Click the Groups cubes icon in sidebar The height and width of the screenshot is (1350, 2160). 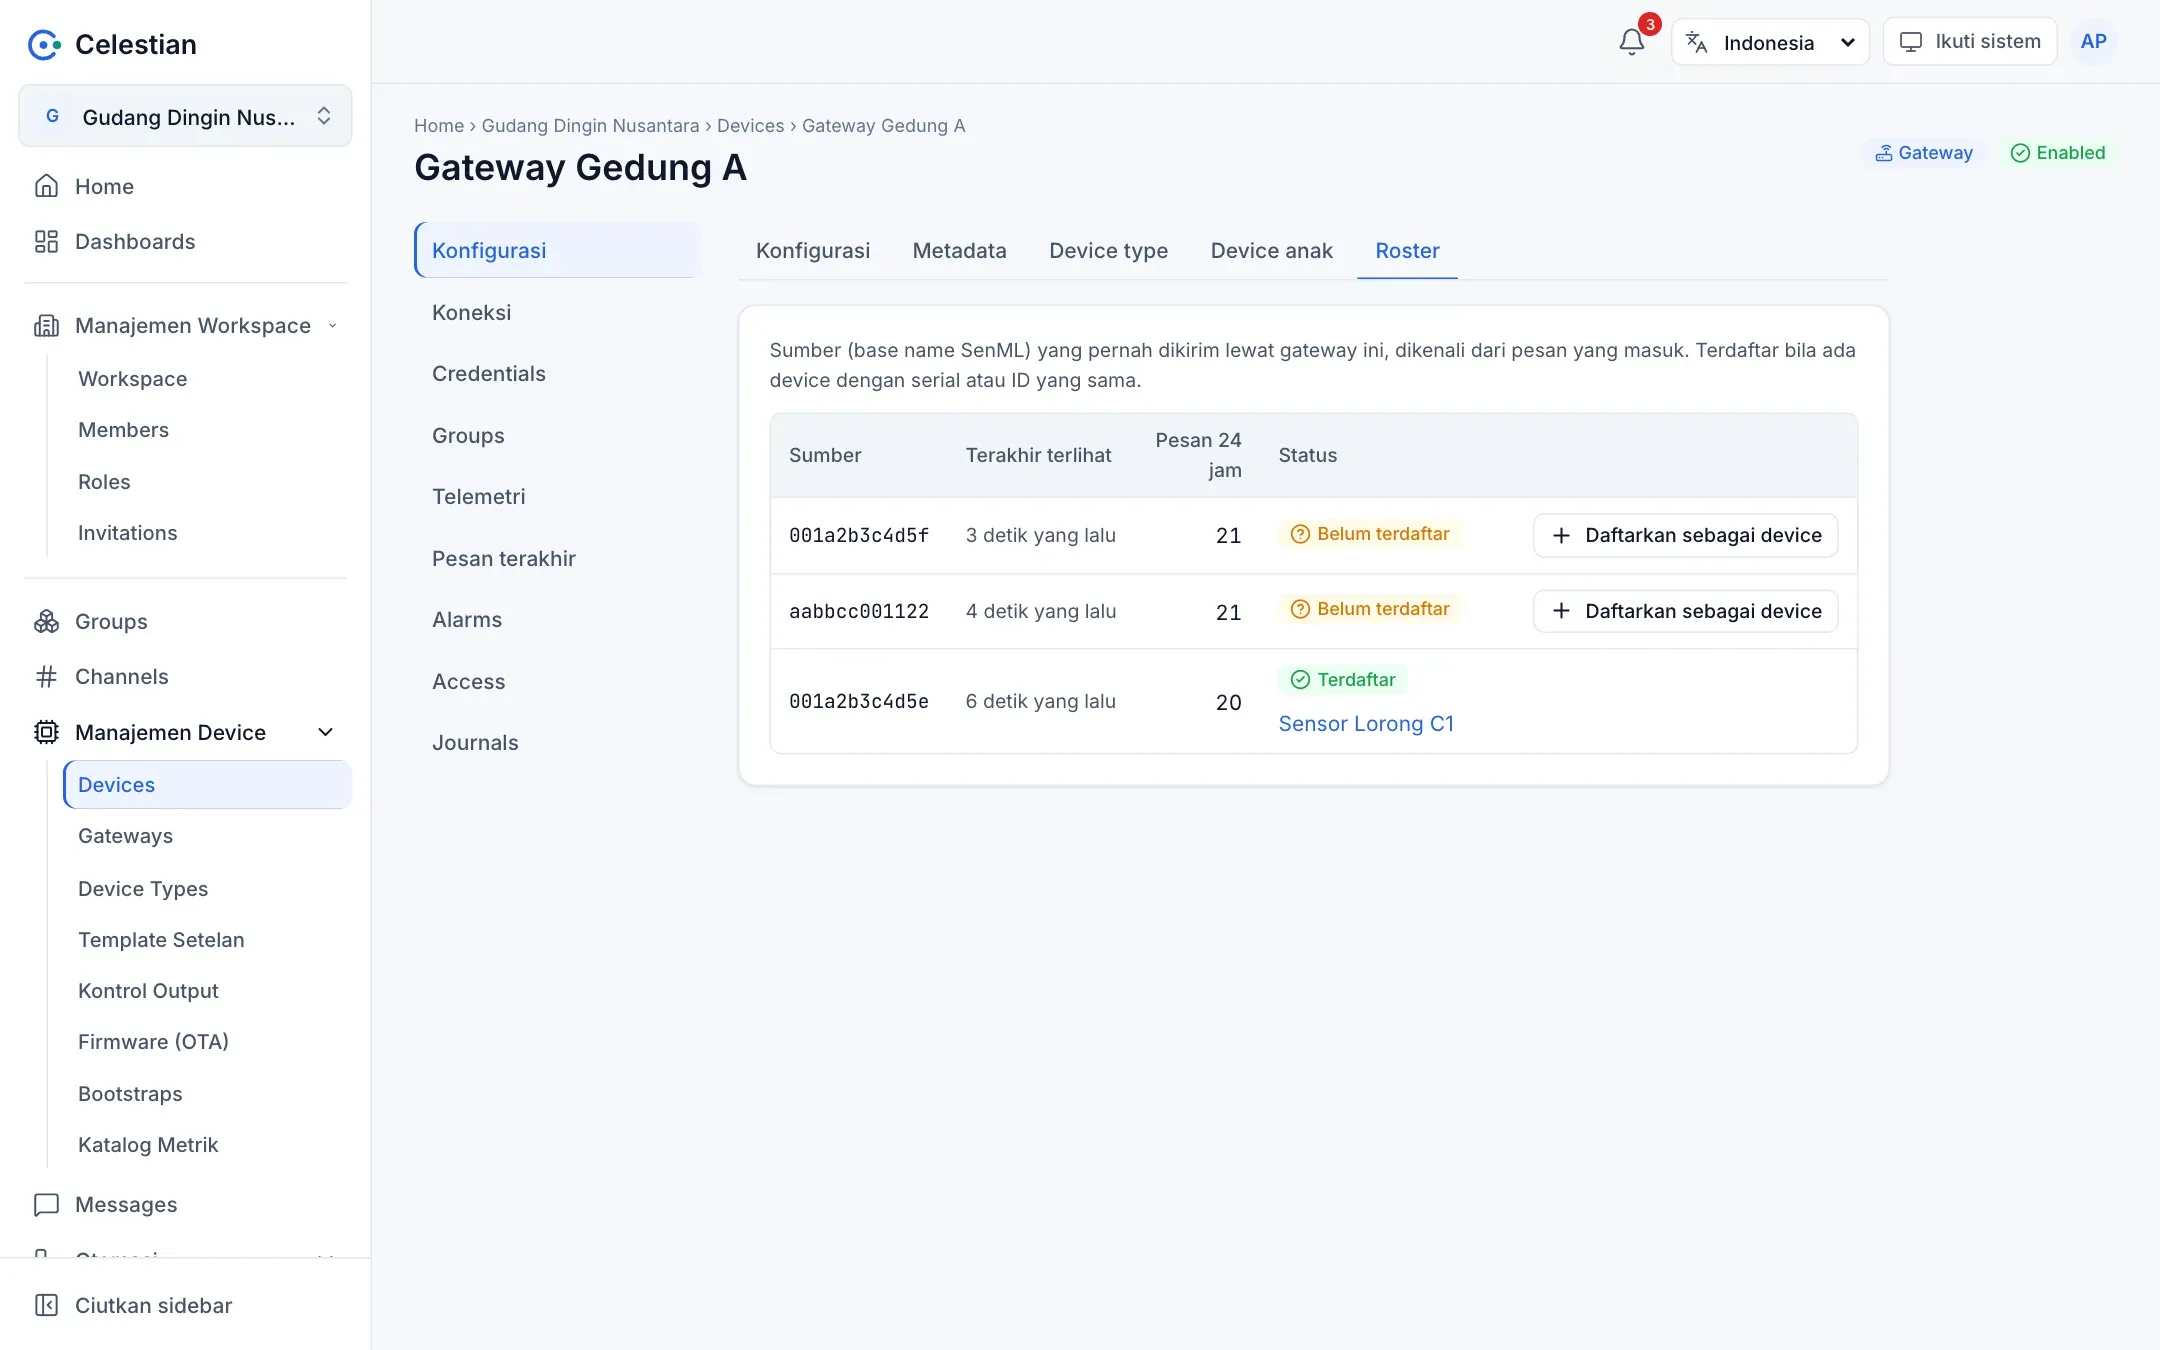pyautogui.click(x=46, y=621)
